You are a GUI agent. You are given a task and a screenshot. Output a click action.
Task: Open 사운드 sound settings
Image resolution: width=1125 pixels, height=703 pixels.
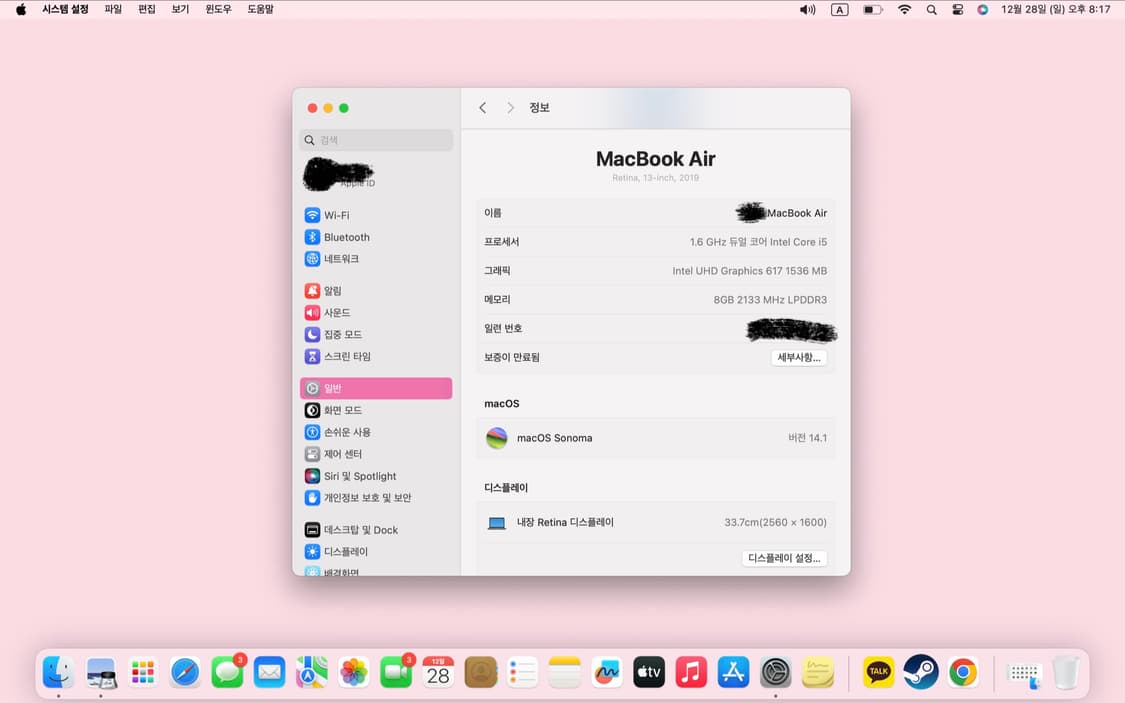click(336, 313)
